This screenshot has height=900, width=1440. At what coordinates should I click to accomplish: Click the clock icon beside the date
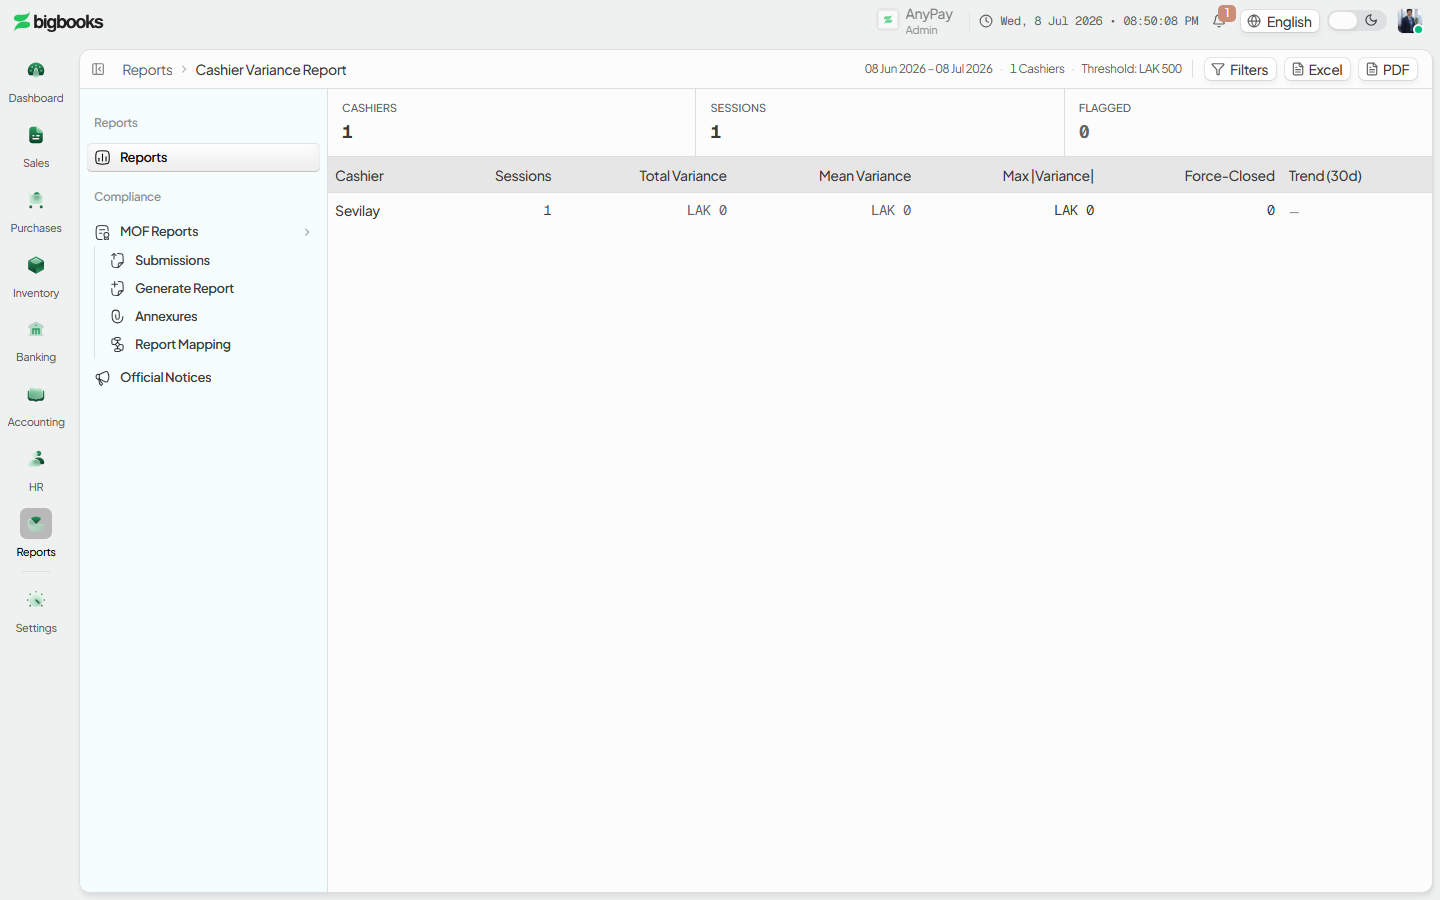coord(986,21)
